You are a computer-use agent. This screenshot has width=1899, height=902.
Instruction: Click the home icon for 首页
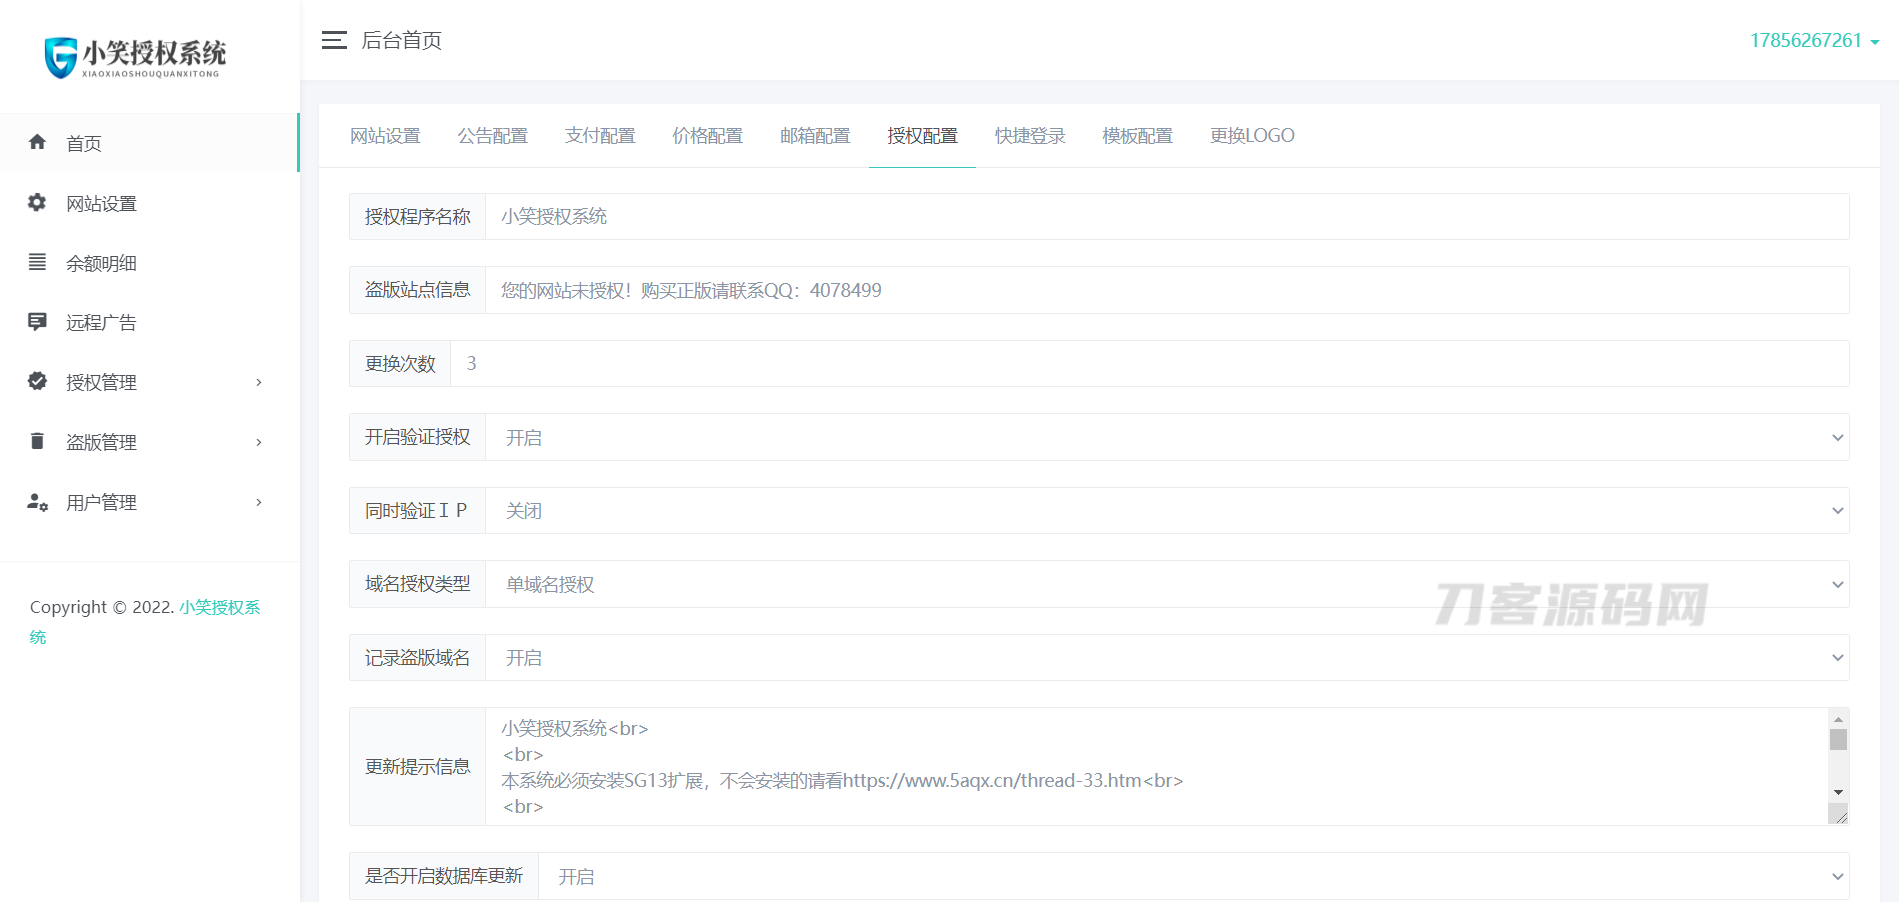37,142
